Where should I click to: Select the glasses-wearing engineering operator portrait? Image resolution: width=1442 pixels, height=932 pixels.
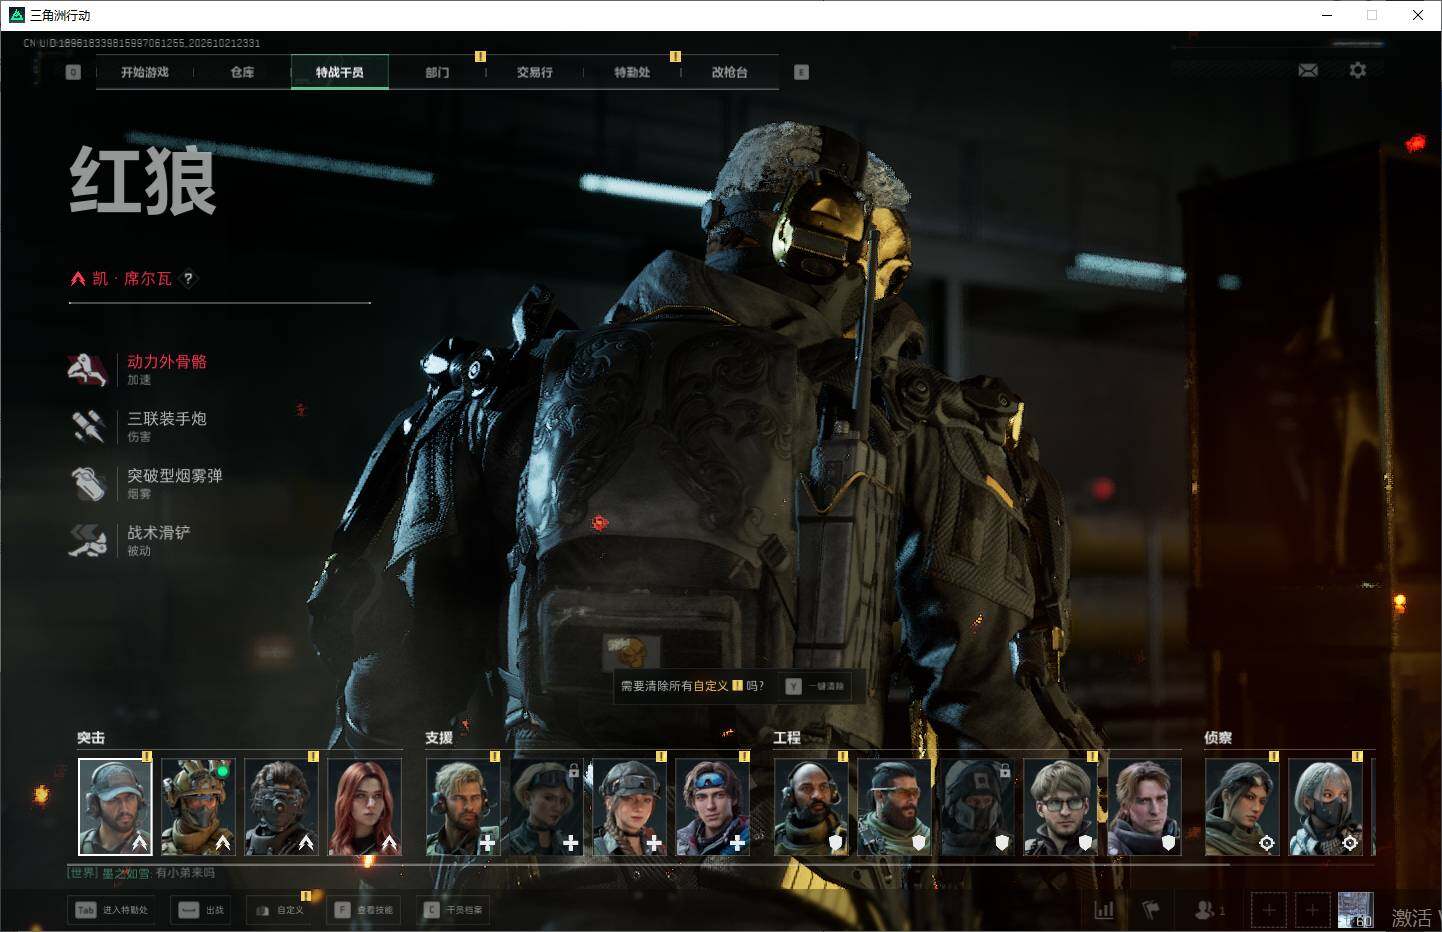(x=1060, y=807)
